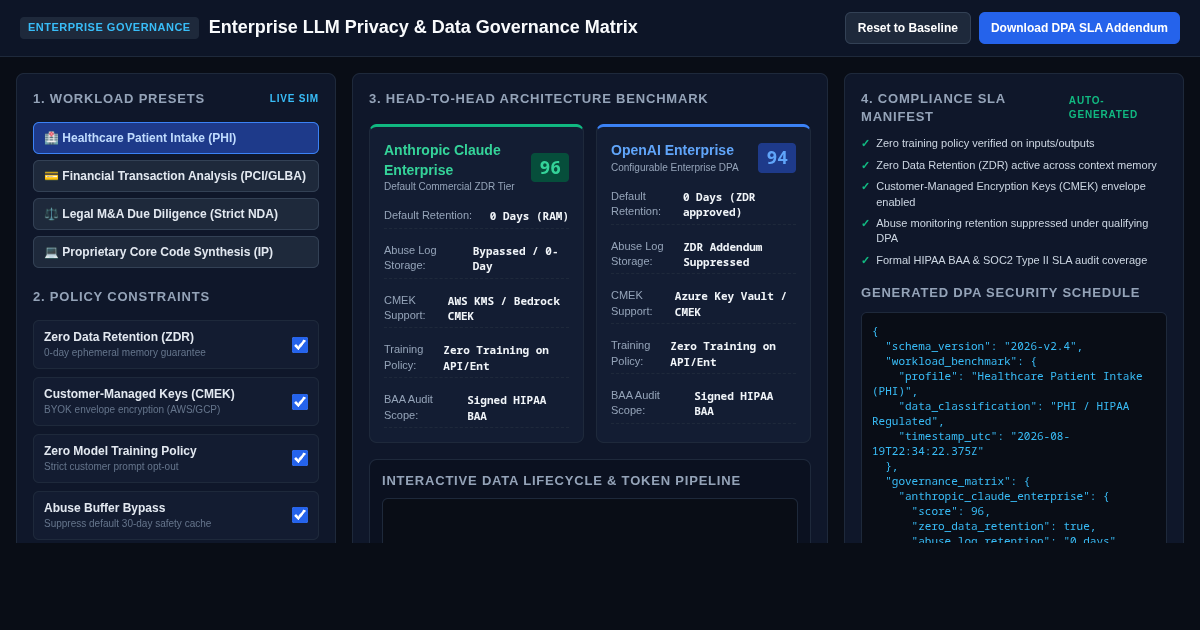Click checkmark beside 'Zero training policy verified'
Image resolution: width=1200 pixels, height=630 pixels.
pyautogui.click(x=866, y=143)
